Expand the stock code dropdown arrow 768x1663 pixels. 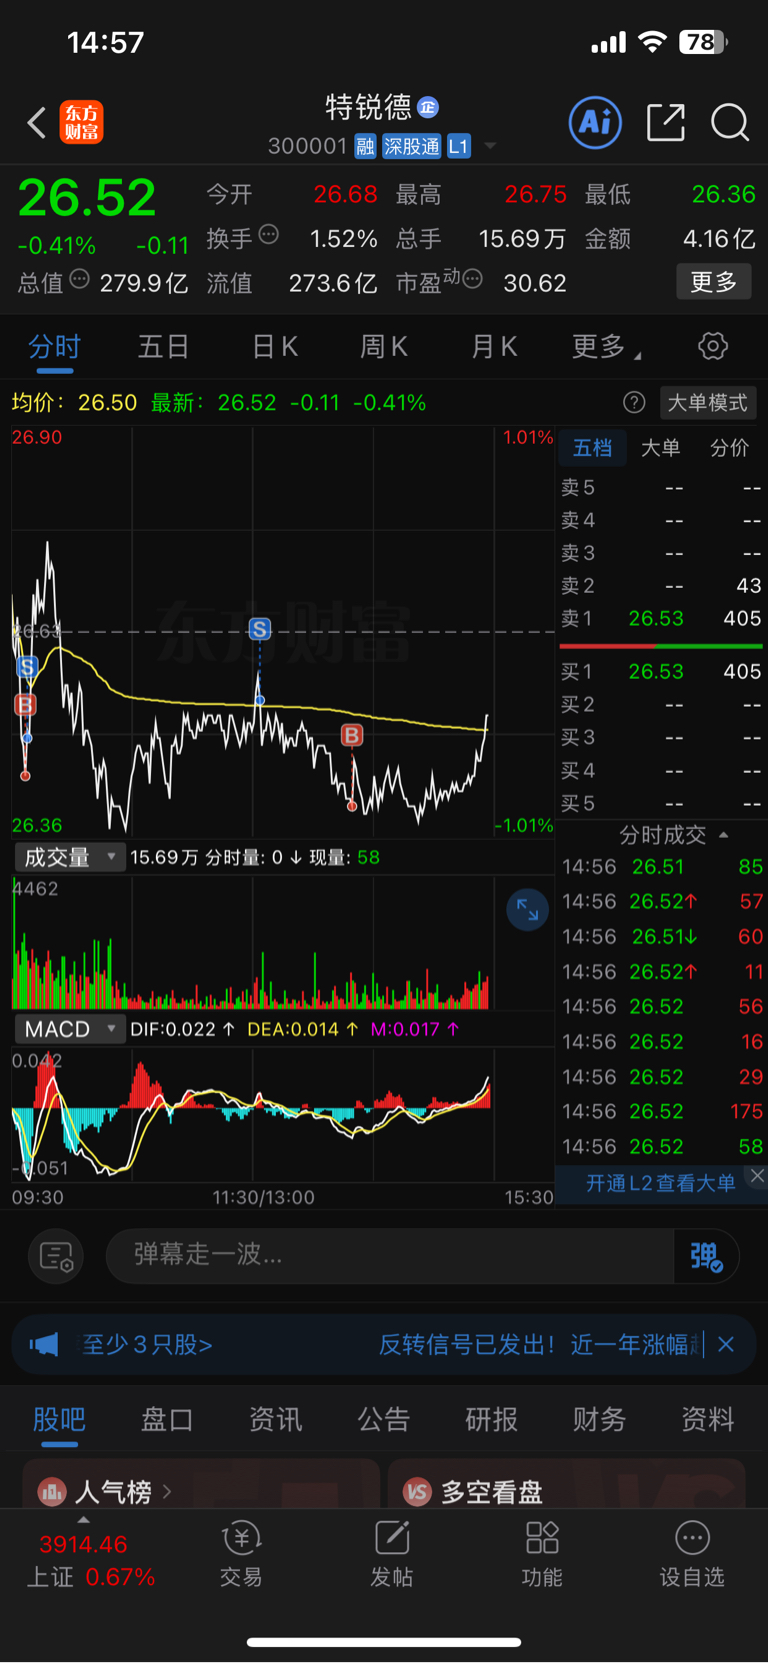[490, 146]
